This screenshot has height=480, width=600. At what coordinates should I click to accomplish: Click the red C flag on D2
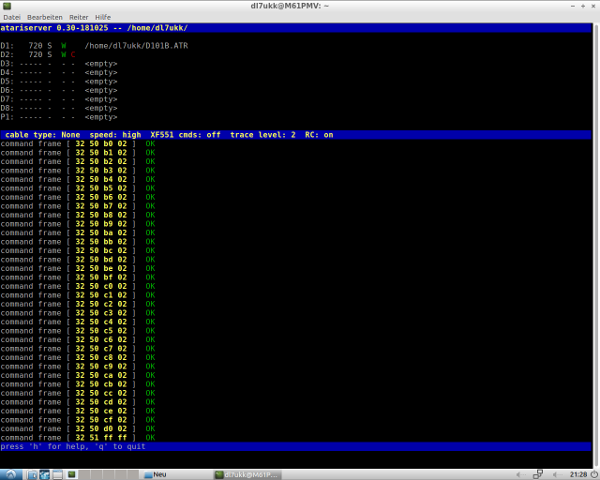pyautogui.click(x=73, y=55)
